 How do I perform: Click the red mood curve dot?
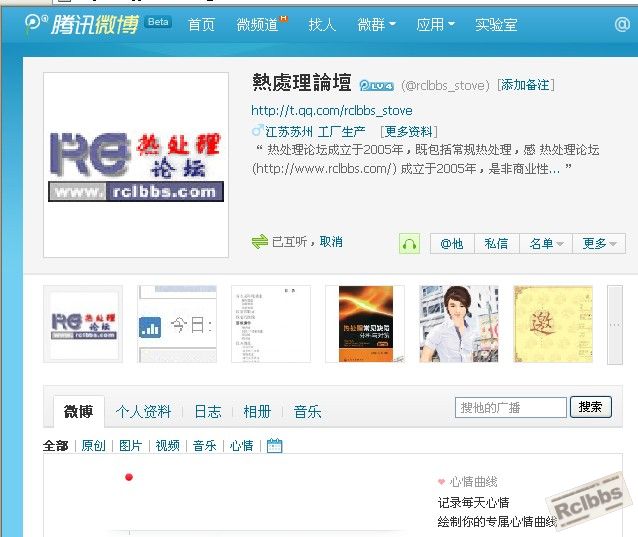(x=129, y=477)
